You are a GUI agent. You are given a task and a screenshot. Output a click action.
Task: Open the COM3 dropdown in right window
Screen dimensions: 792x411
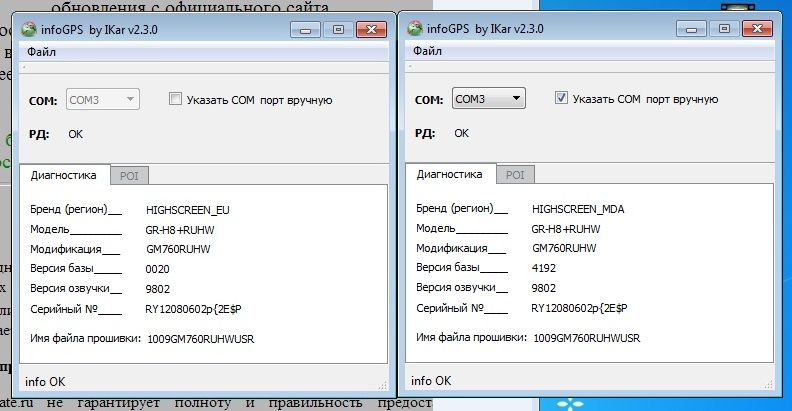point(487,98)
